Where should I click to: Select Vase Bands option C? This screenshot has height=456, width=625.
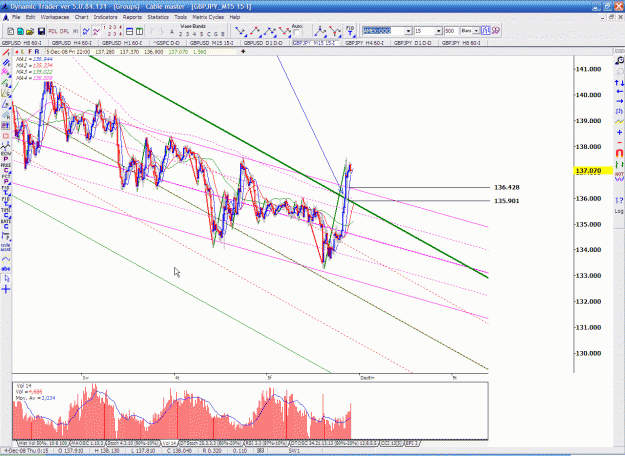208,34
